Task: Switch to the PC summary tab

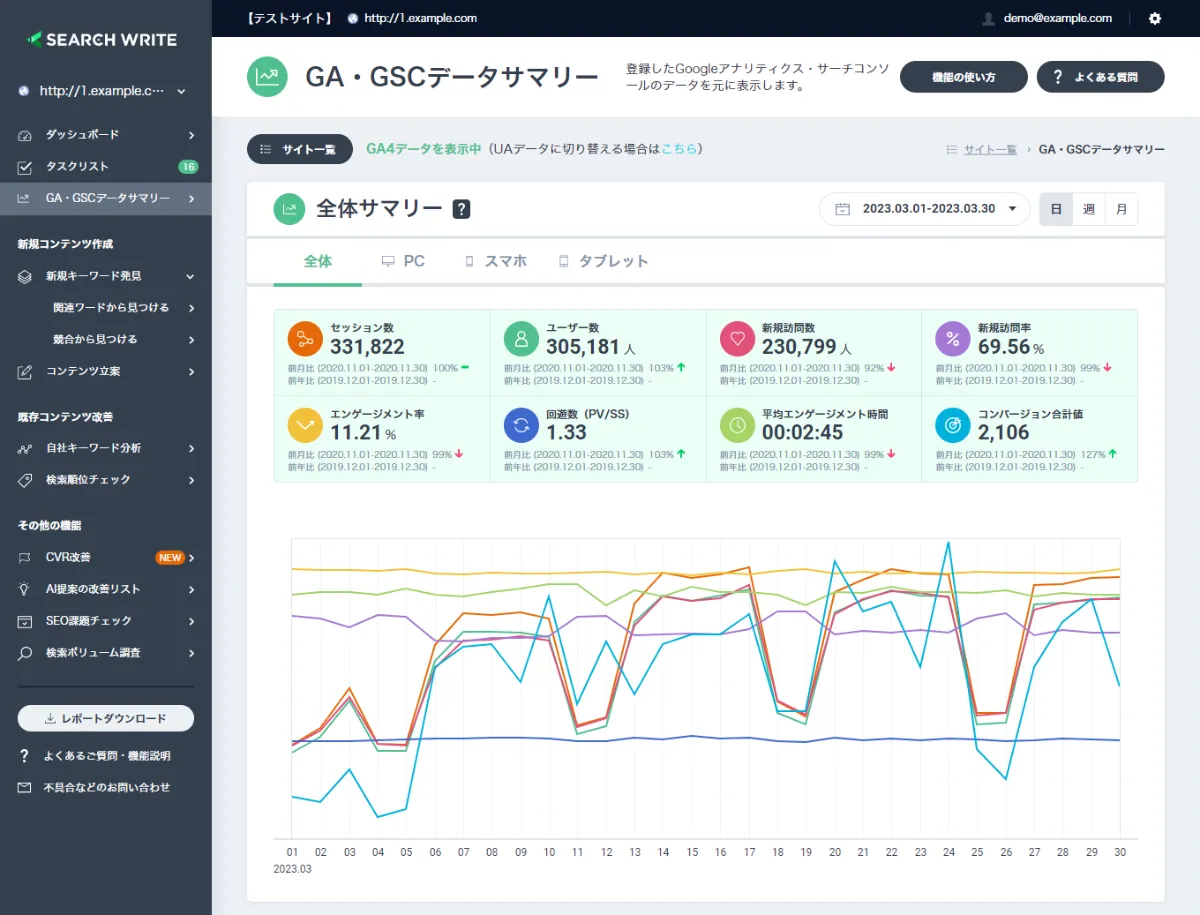Action: pos(404,260)
